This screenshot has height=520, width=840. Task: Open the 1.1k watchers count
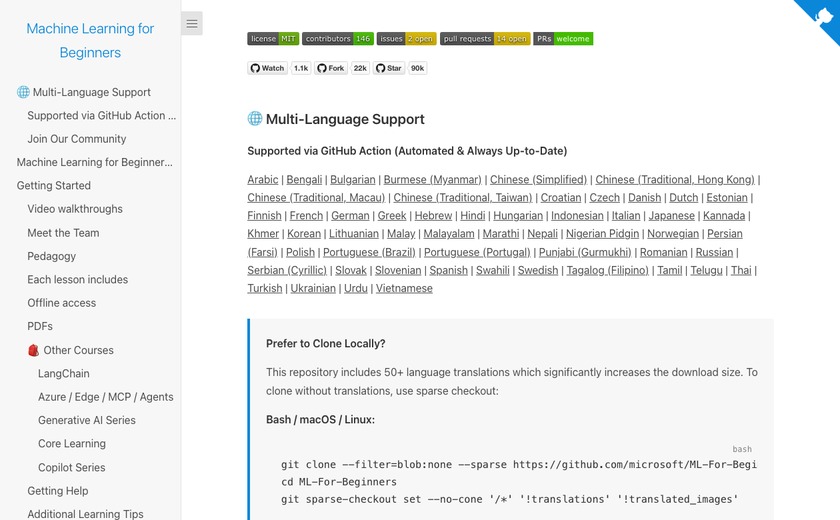click(301, 68)
